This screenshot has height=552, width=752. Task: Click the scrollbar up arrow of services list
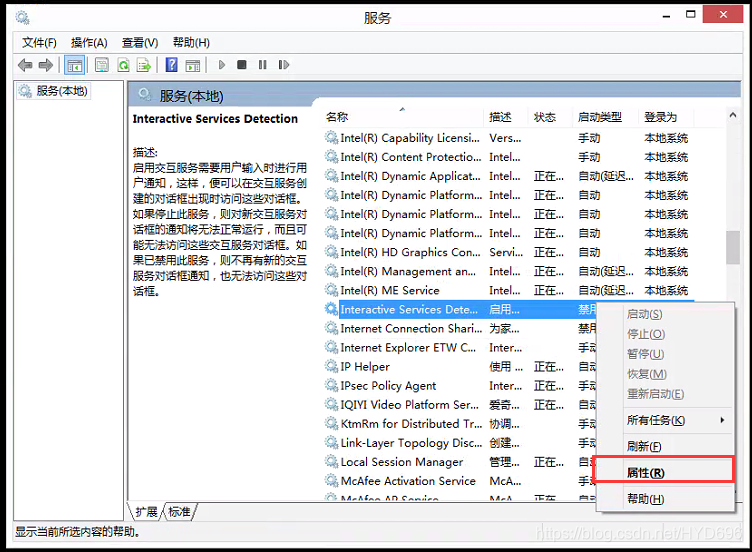[733, 115]
